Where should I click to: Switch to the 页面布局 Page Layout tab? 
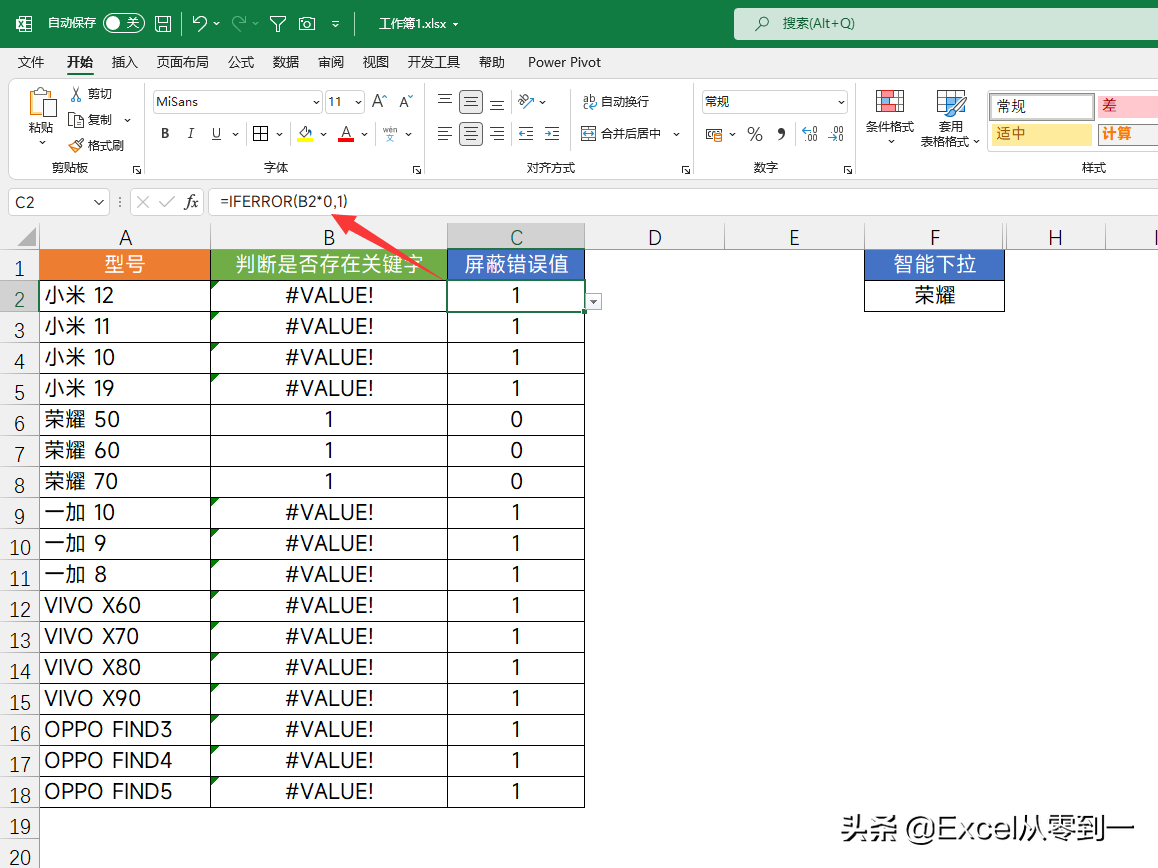pos(182,62)
